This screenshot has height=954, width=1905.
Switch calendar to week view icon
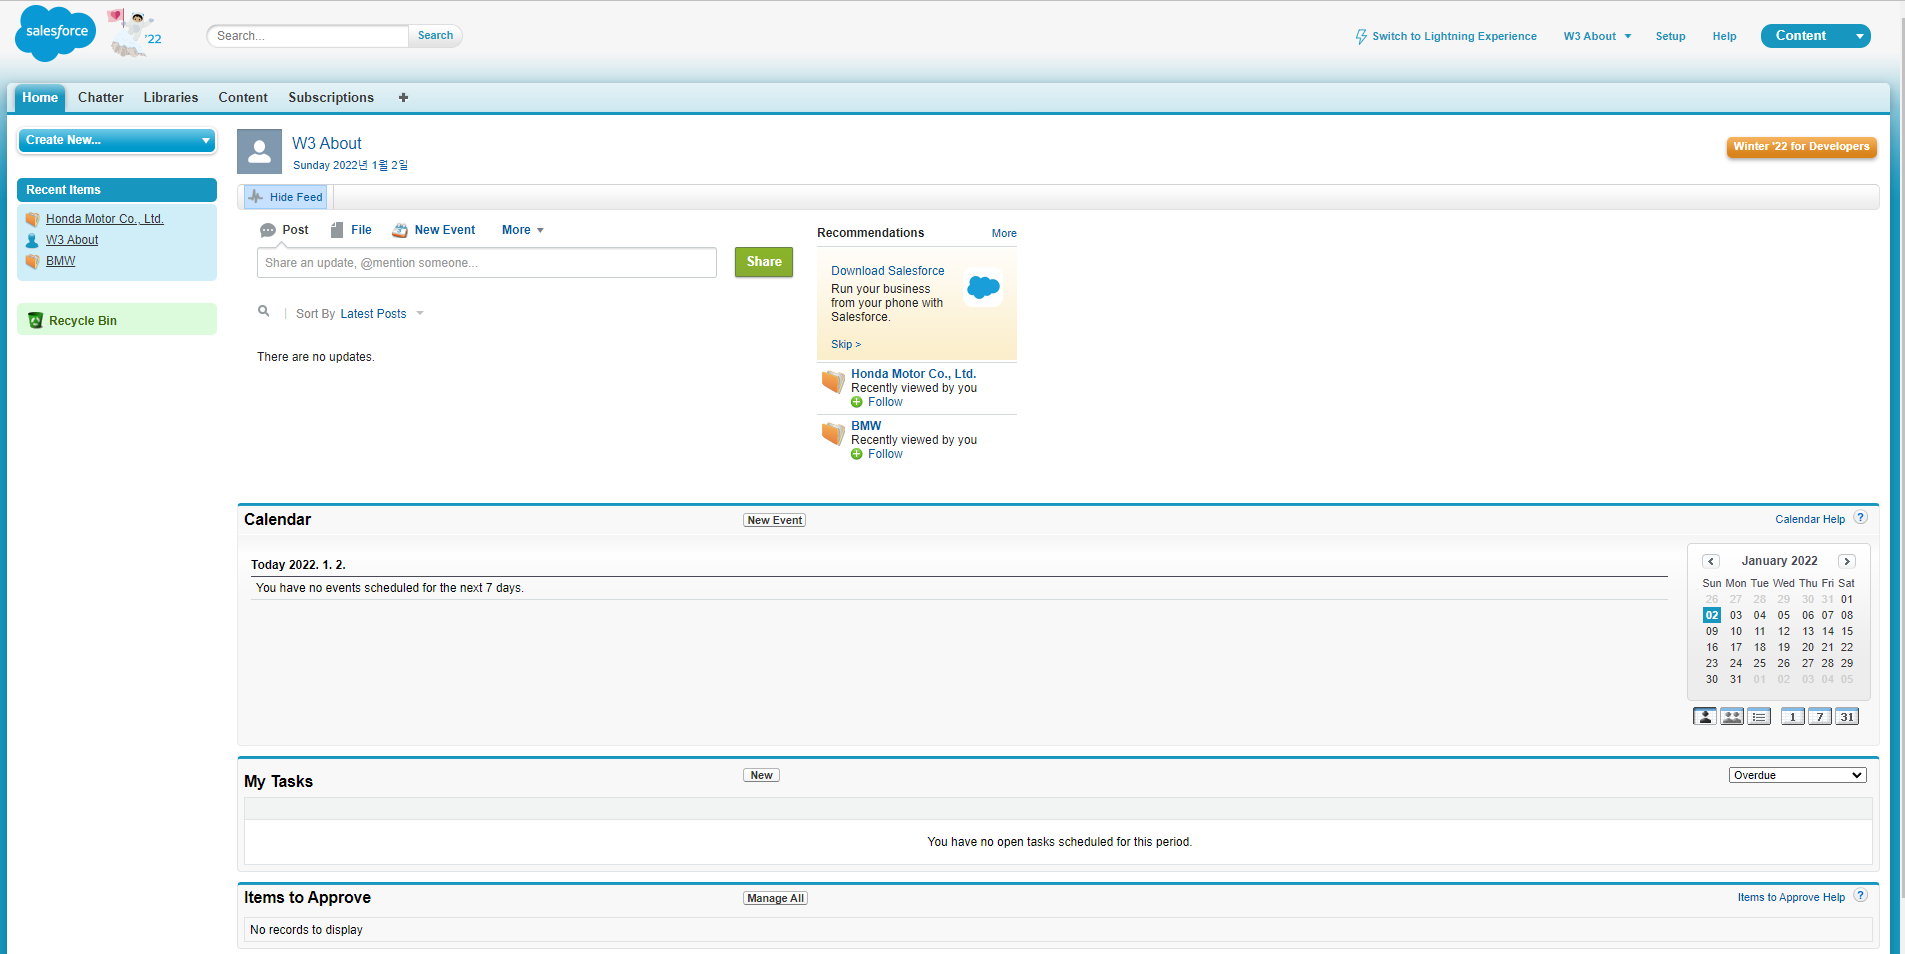coord(1820,716)
